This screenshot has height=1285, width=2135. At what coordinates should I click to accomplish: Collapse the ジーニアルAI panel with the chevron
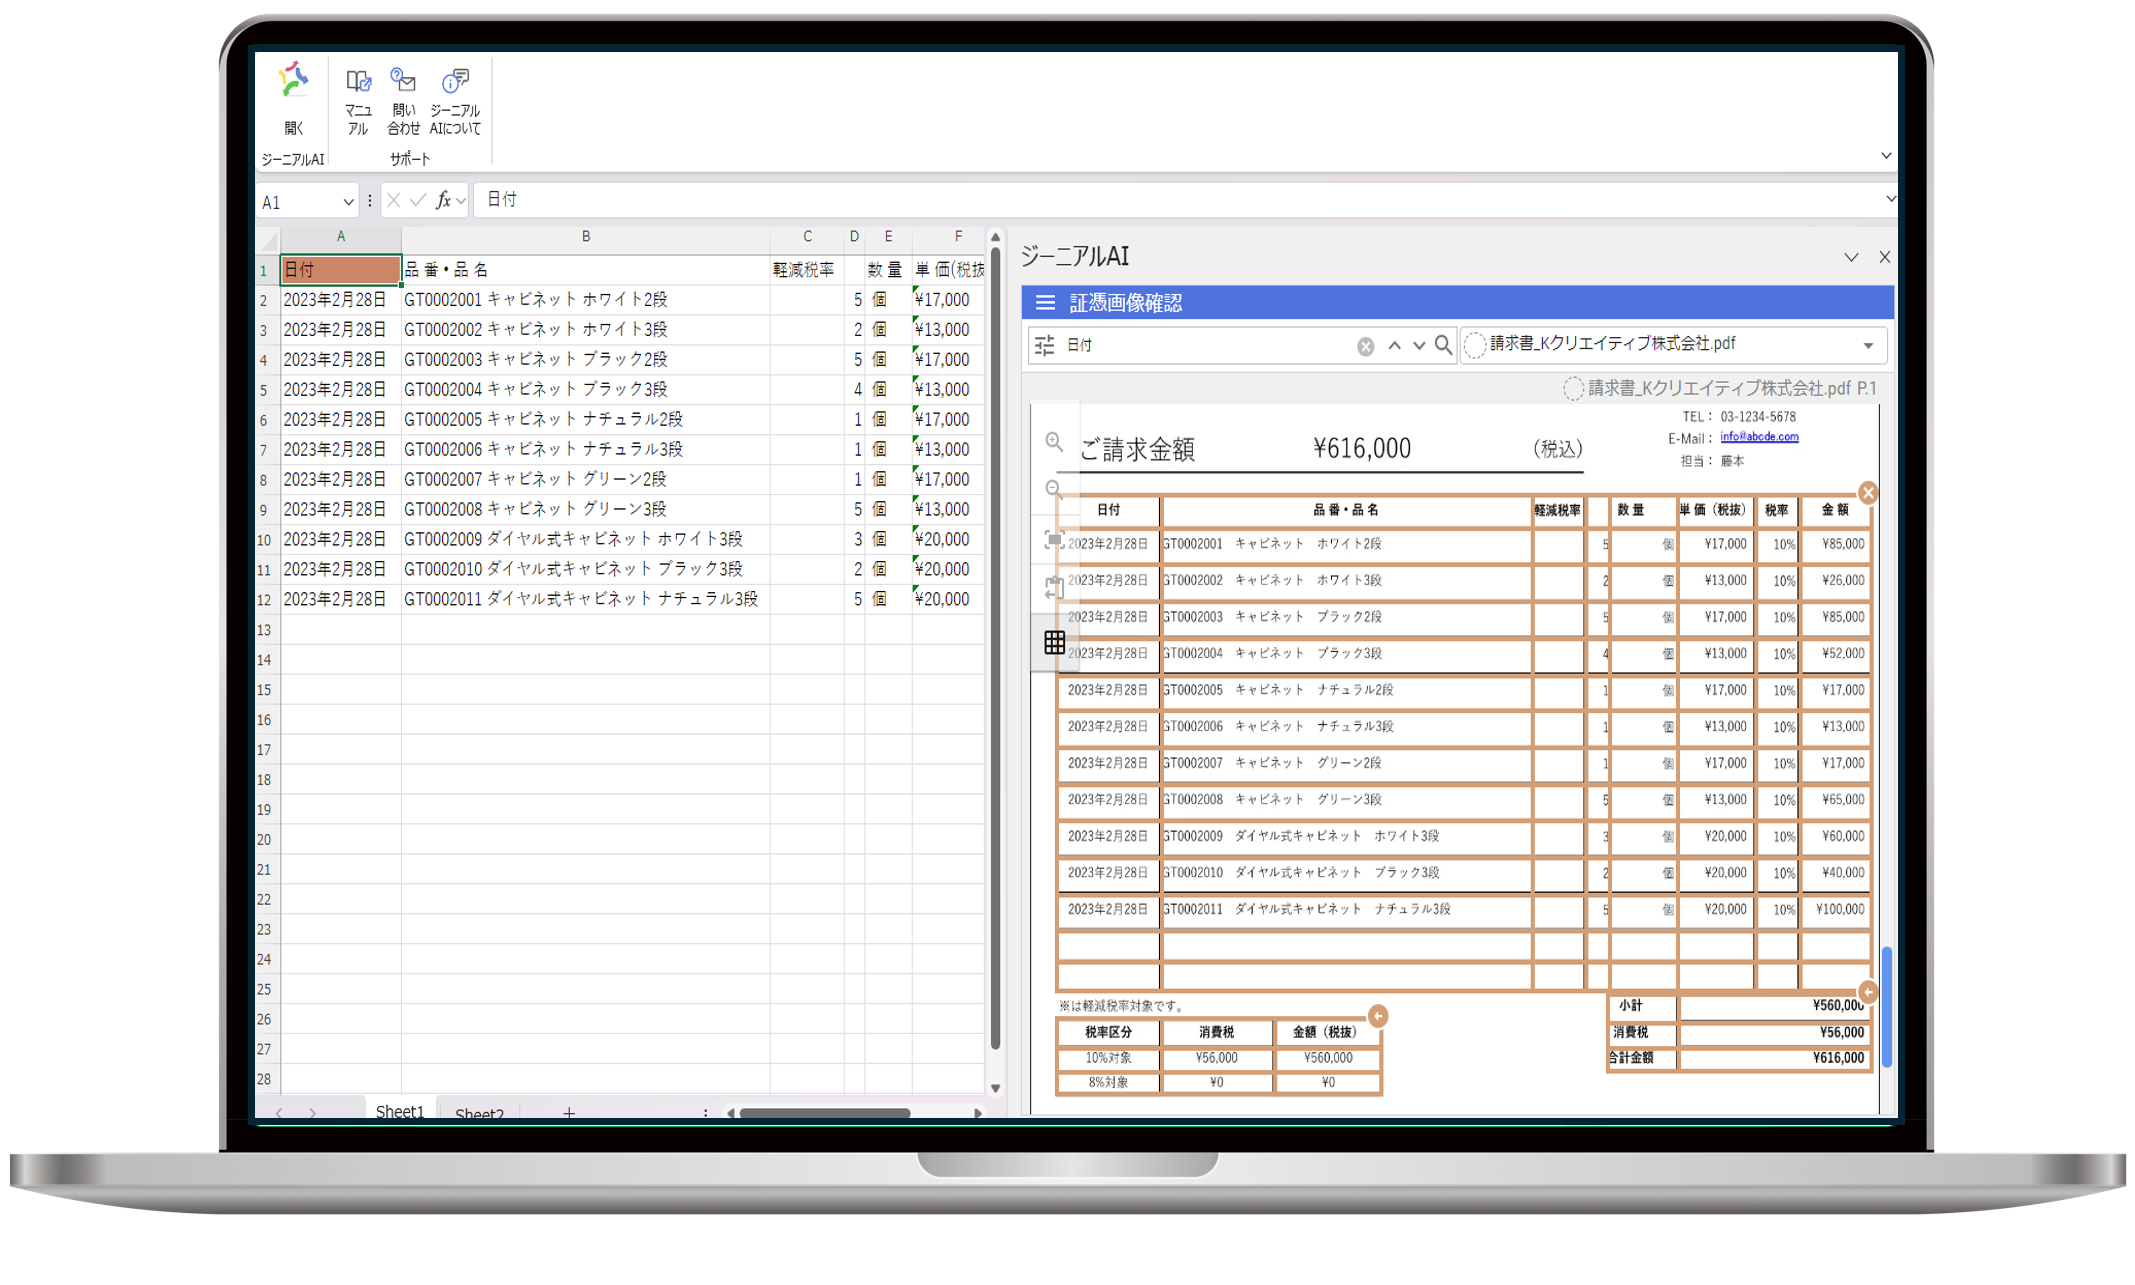click(1851, 257)
